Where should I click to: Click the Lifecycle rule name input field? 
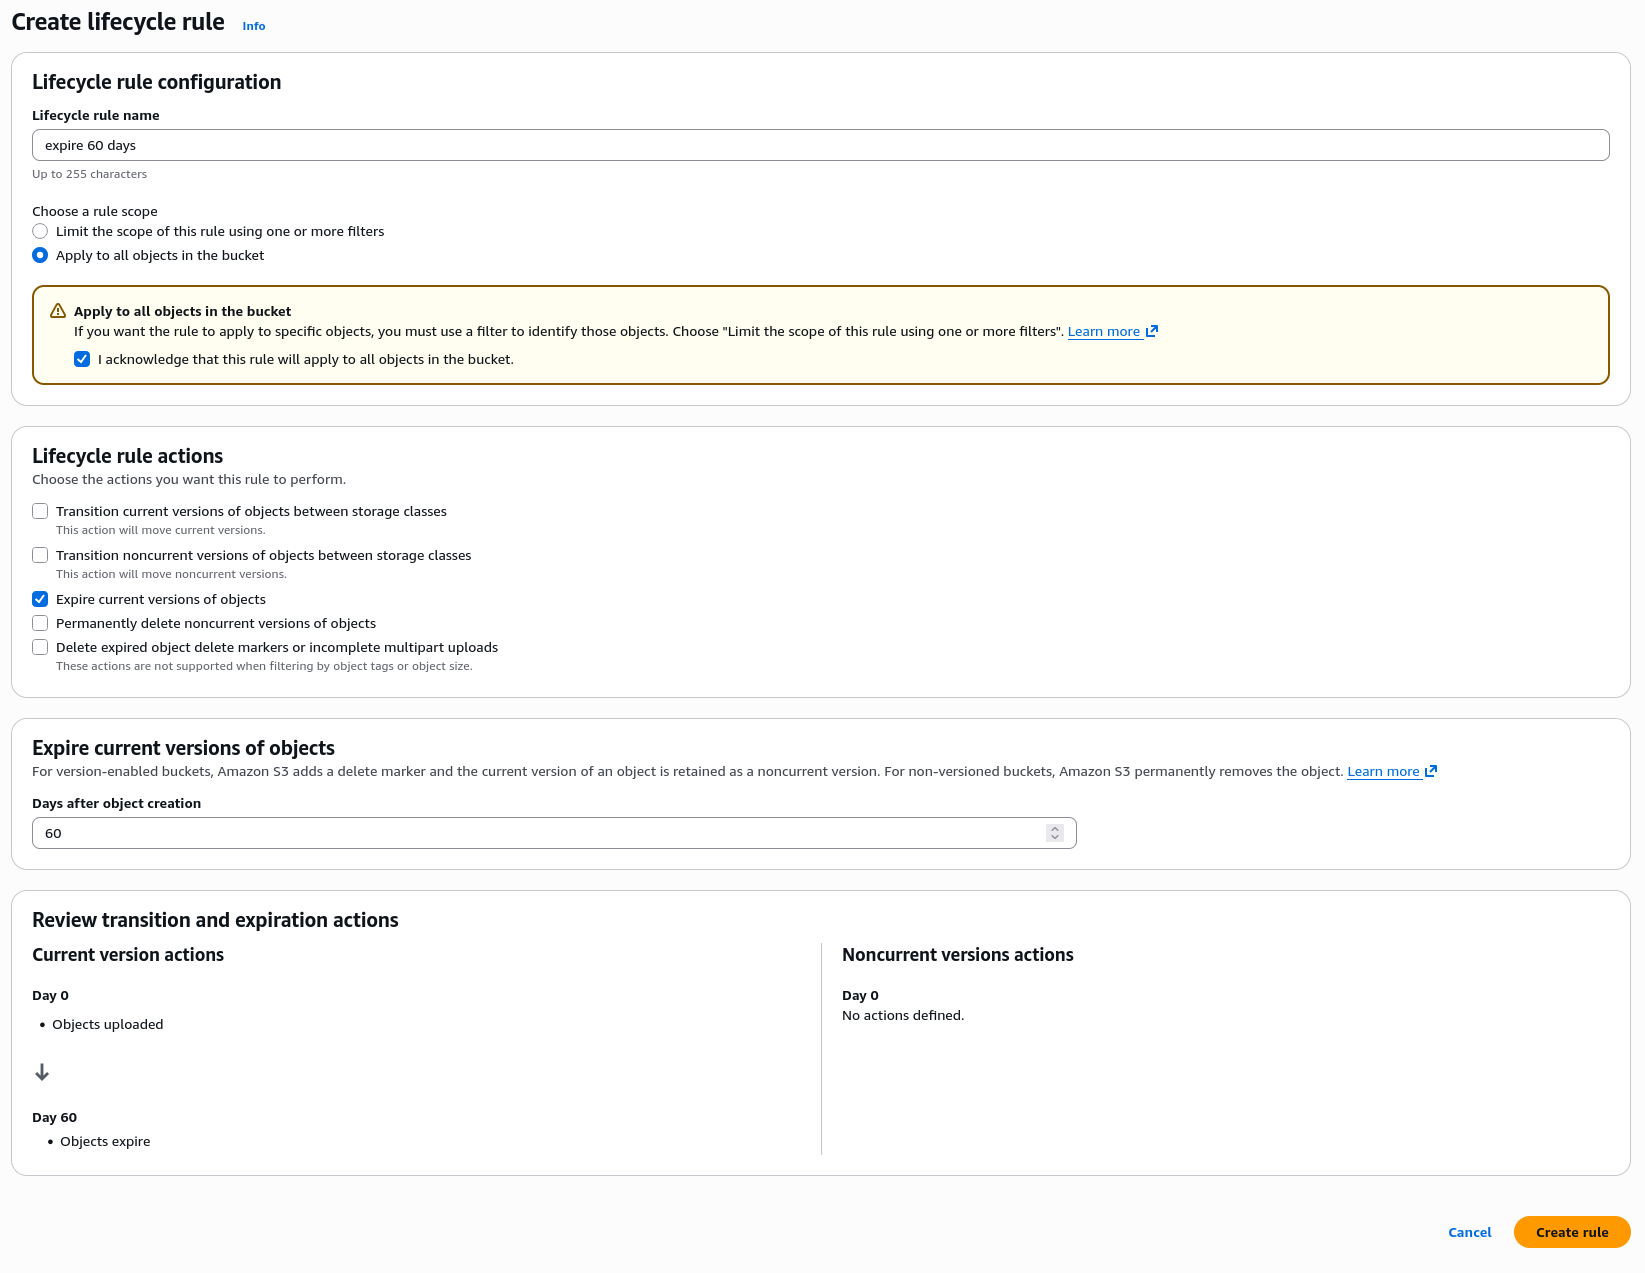pos(820,145)
